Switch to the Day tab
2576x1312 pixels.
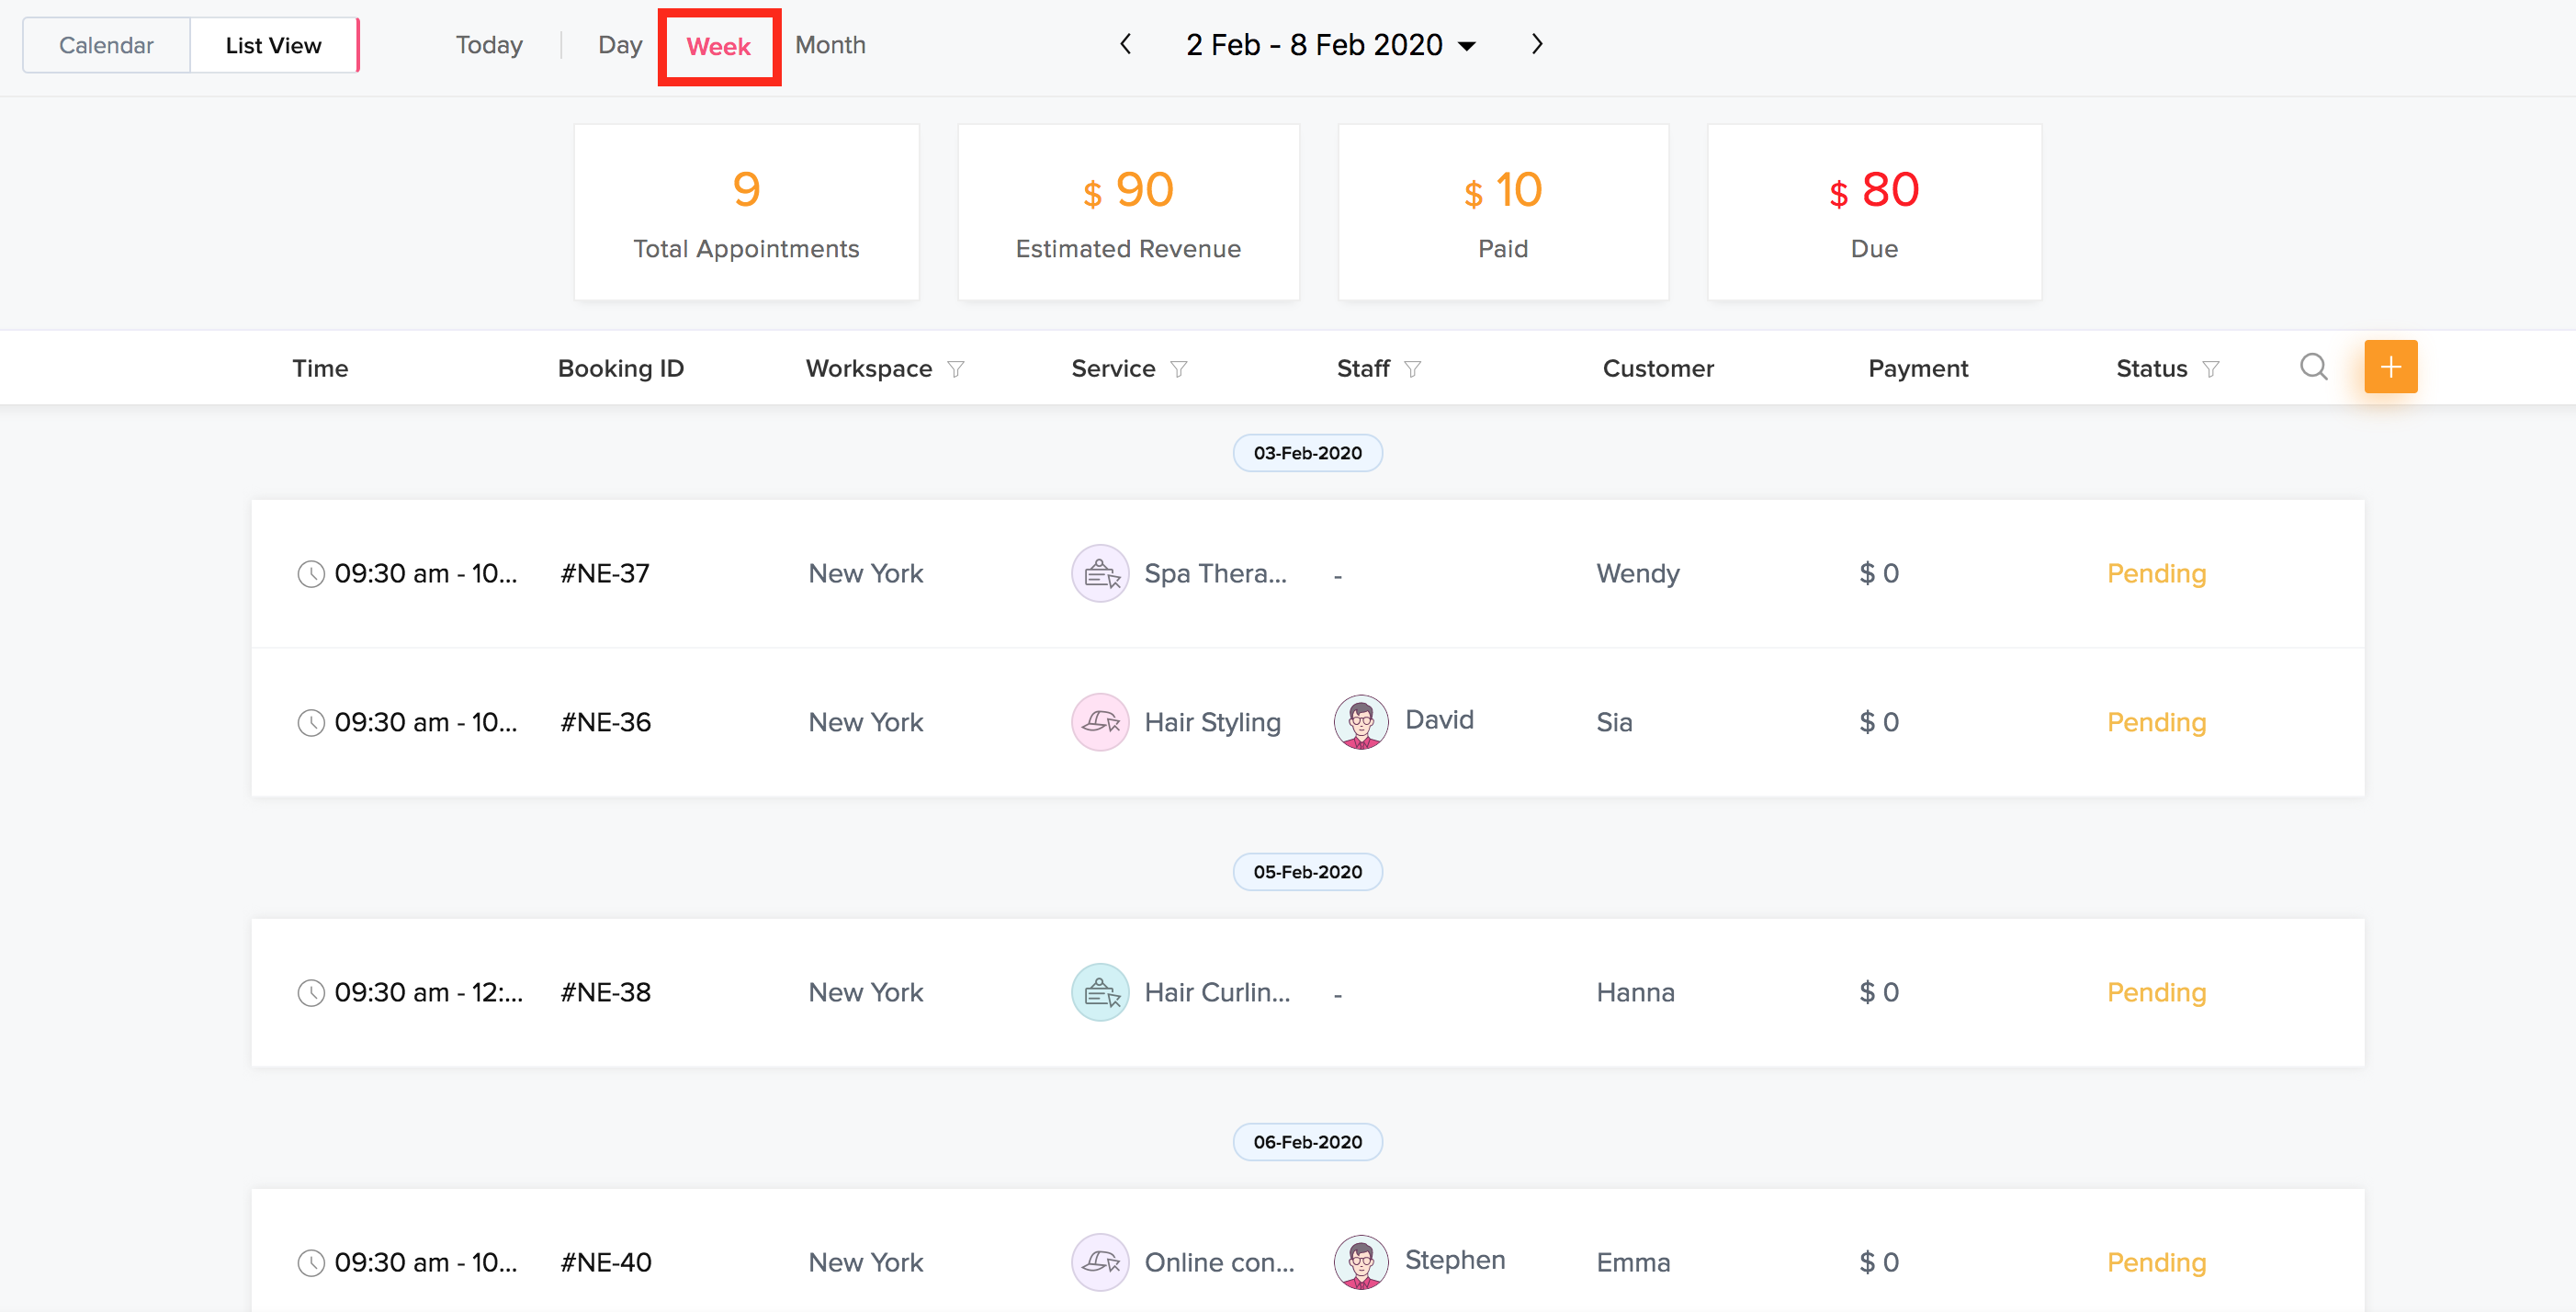[619, 45]
